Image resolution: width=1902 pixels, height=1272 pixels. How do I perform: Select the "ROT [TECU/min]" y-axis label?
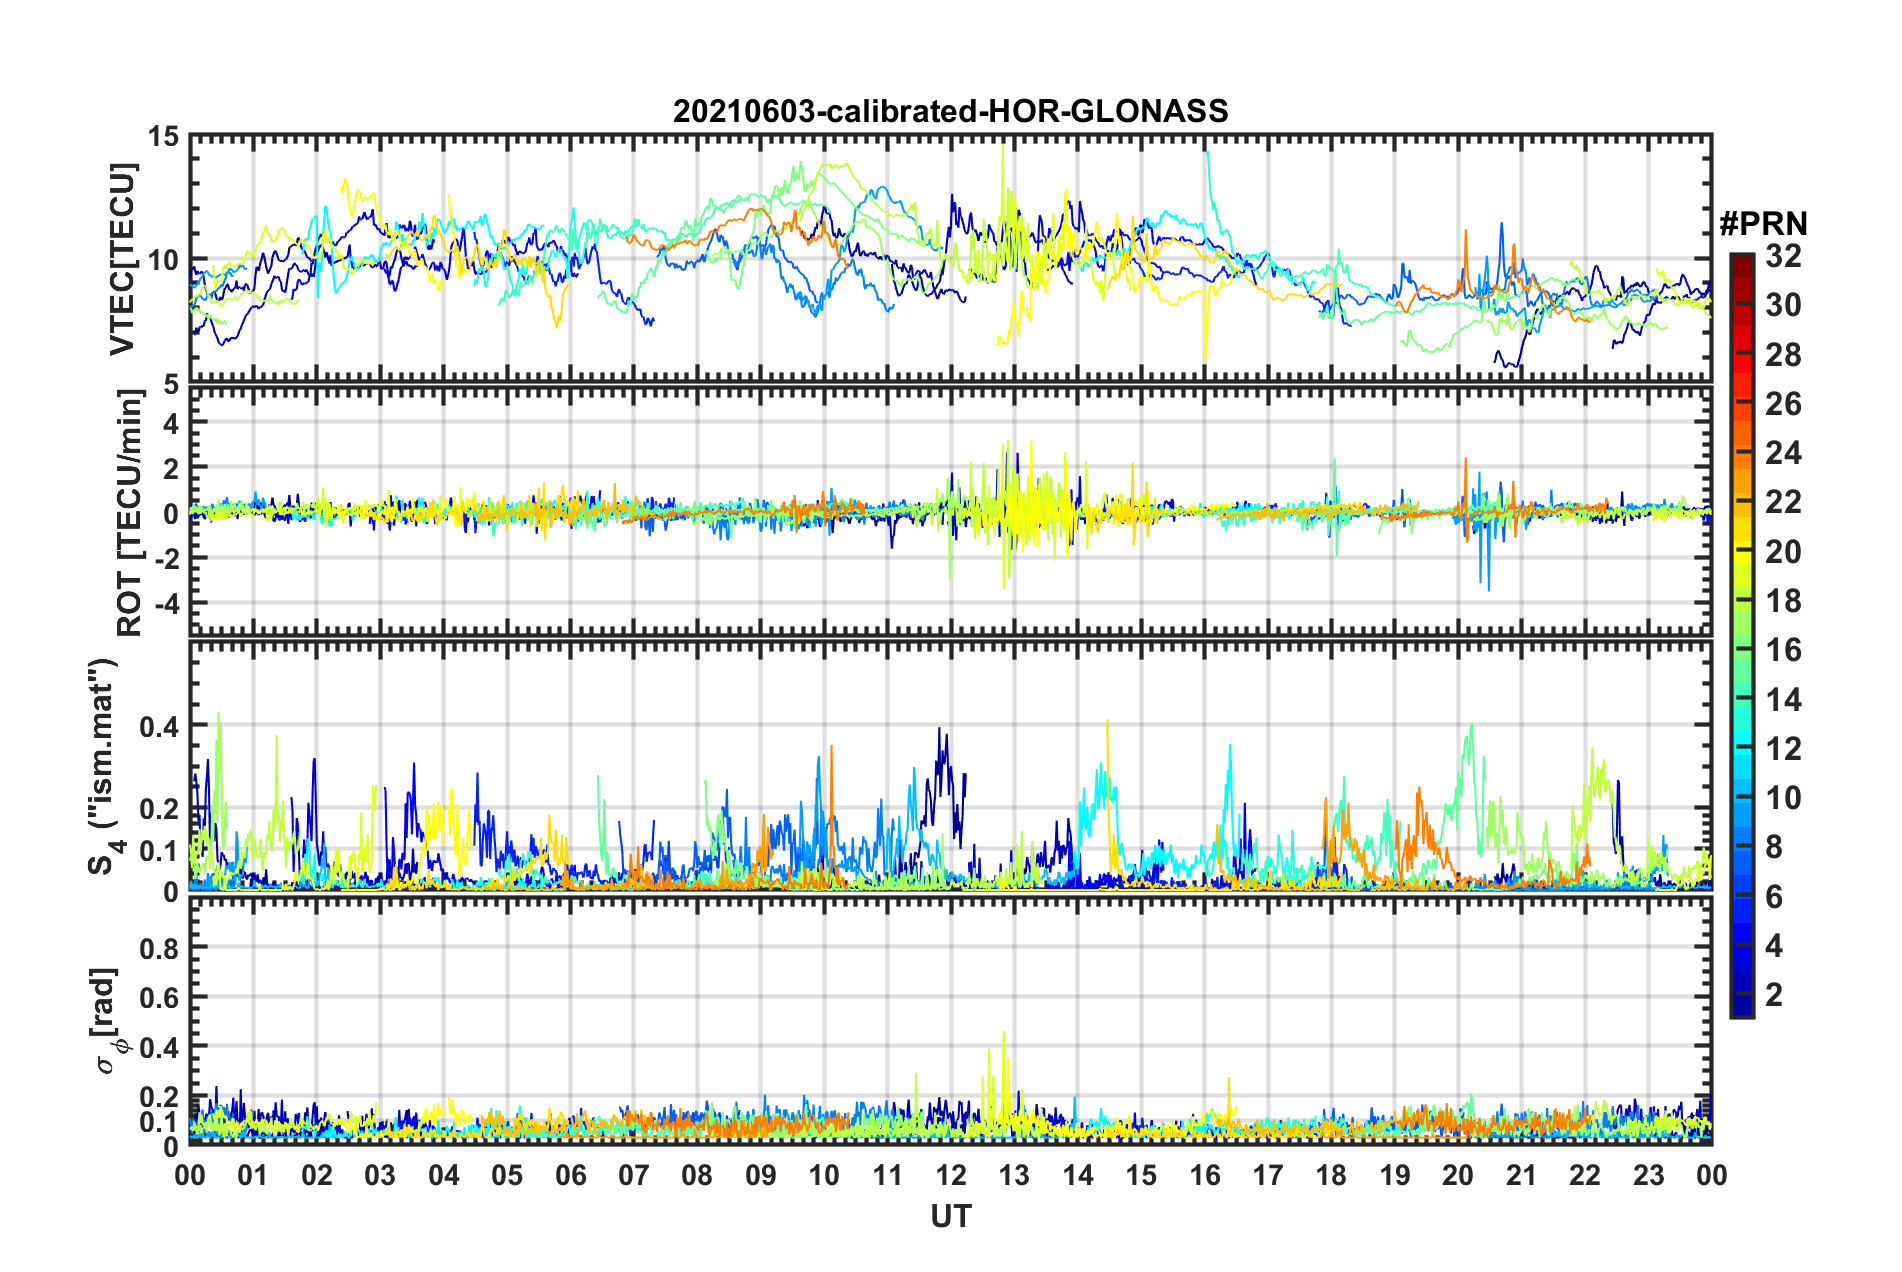click(x=130, y=513)
